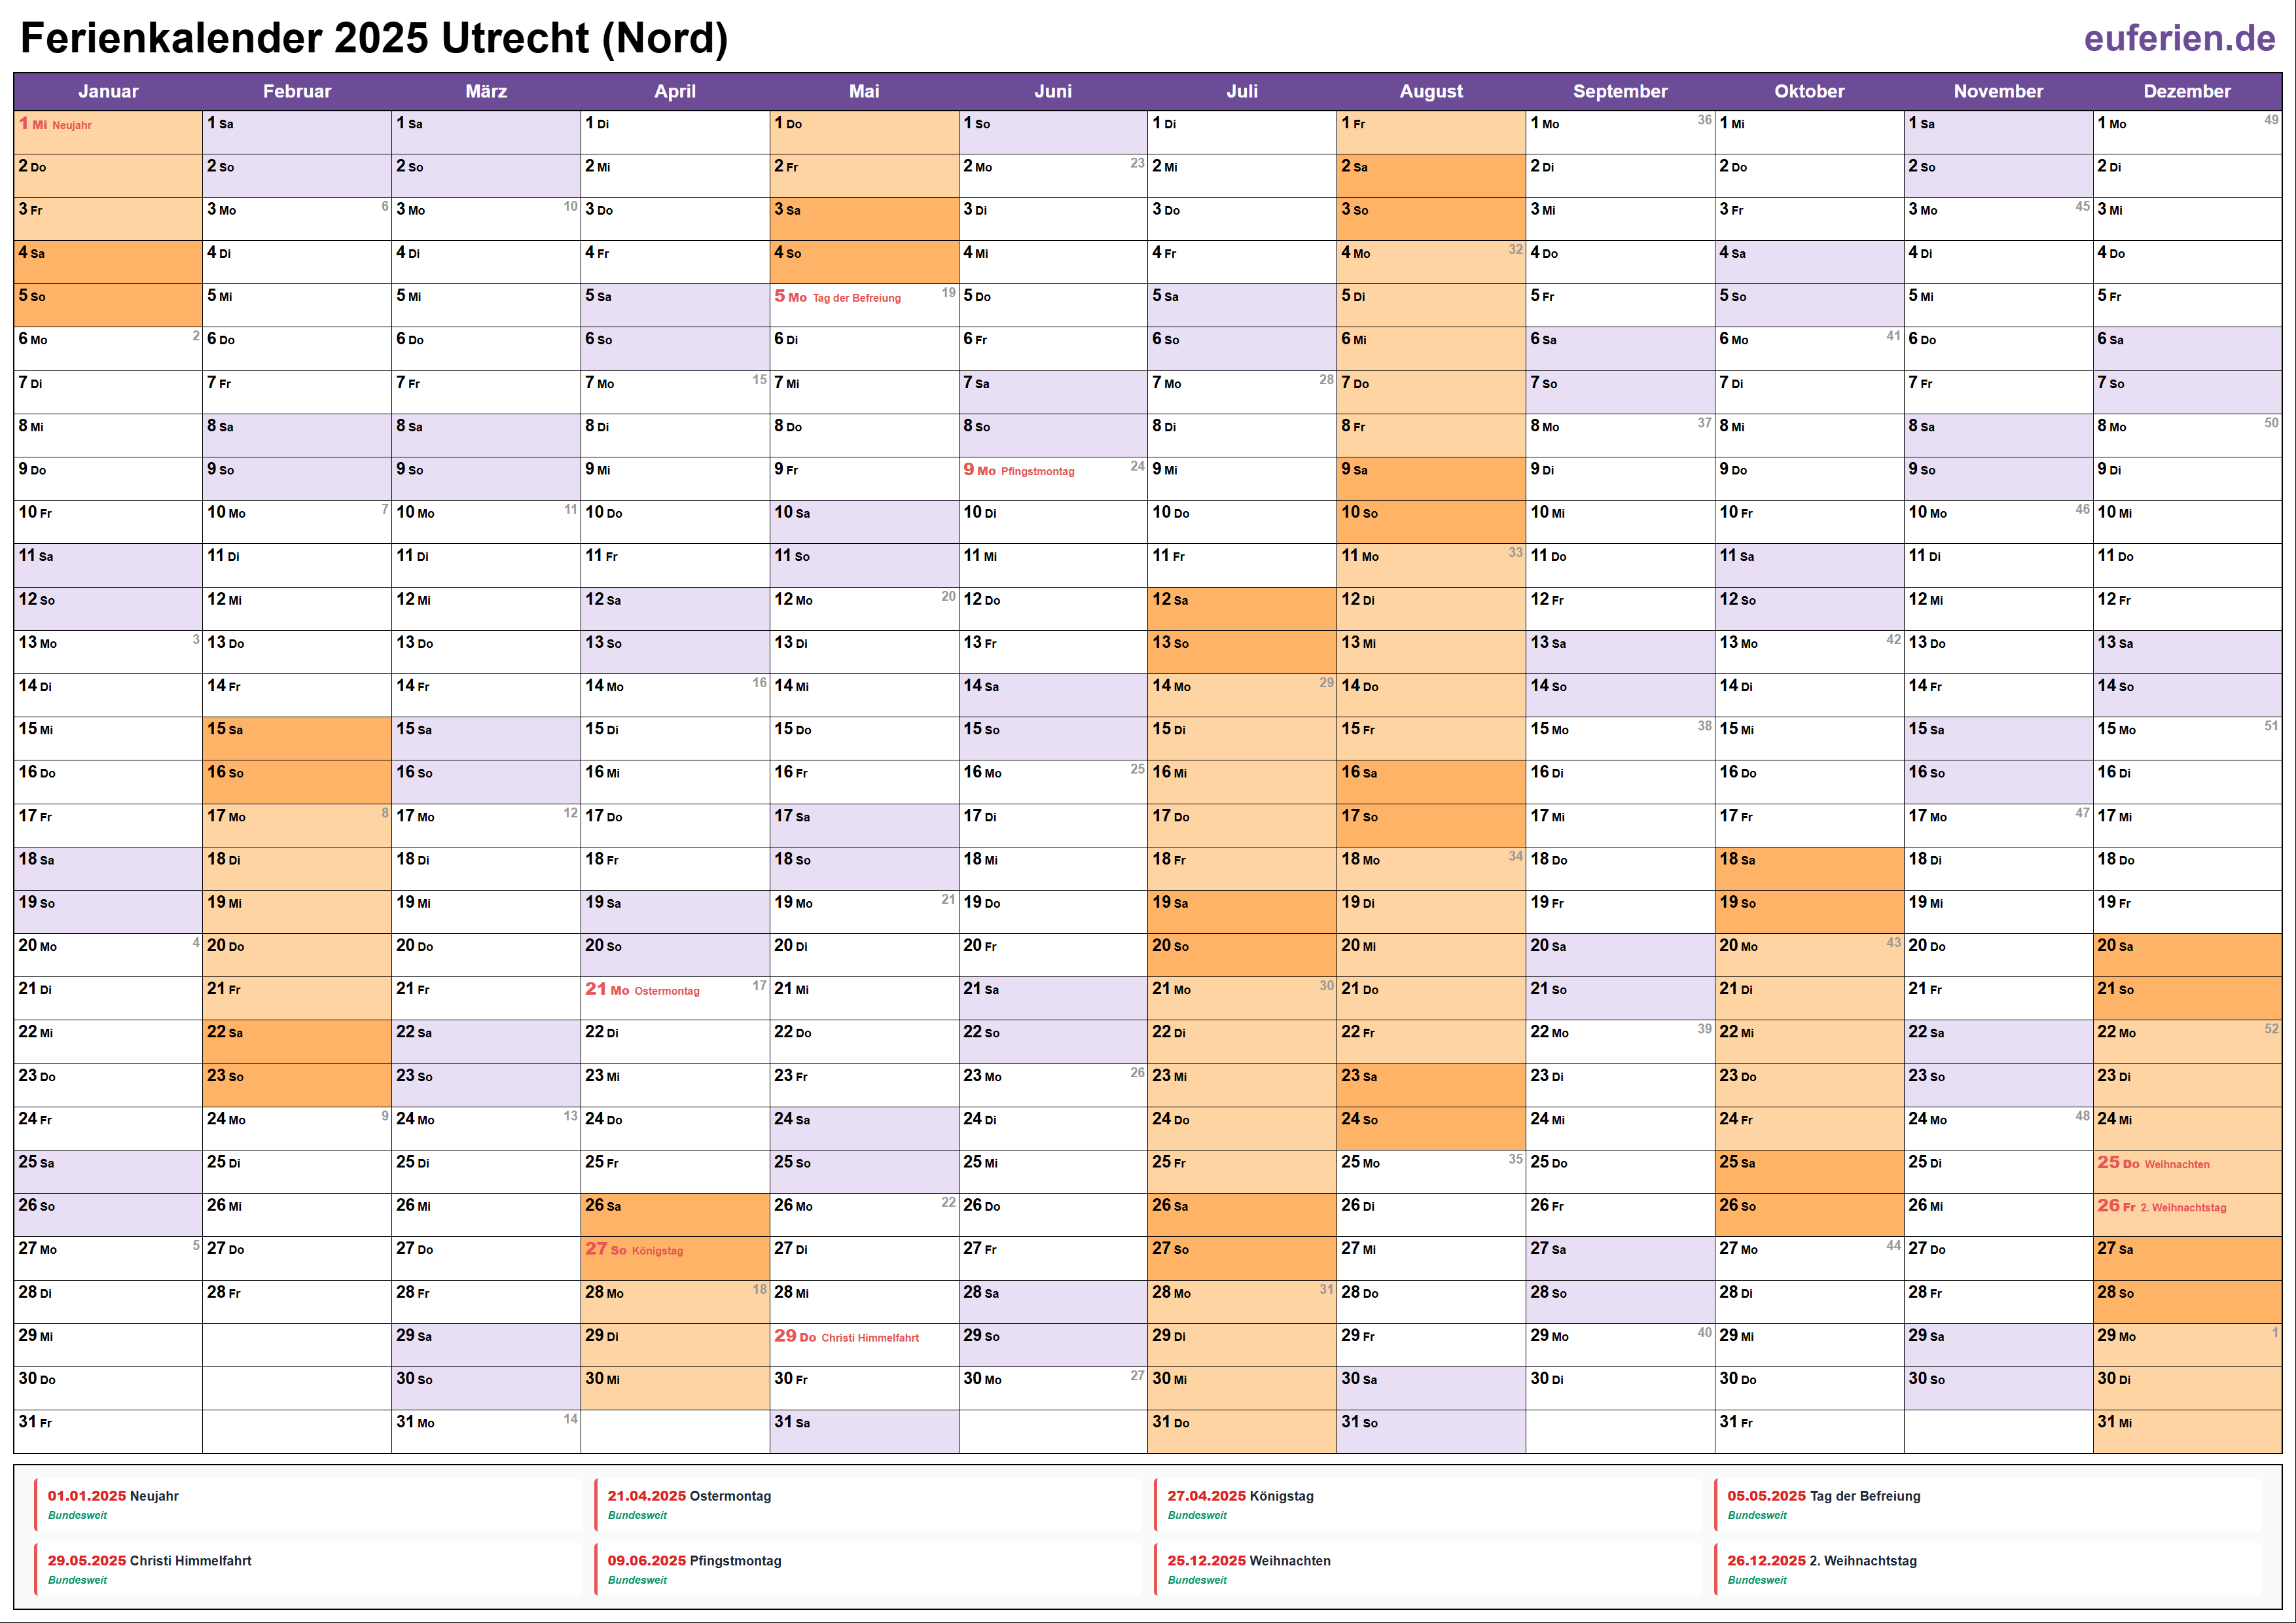This screenshot has width=2296, height=1623.
Task: Click the Ferienkalender 2025 Utrecht title
Action: 374,38
